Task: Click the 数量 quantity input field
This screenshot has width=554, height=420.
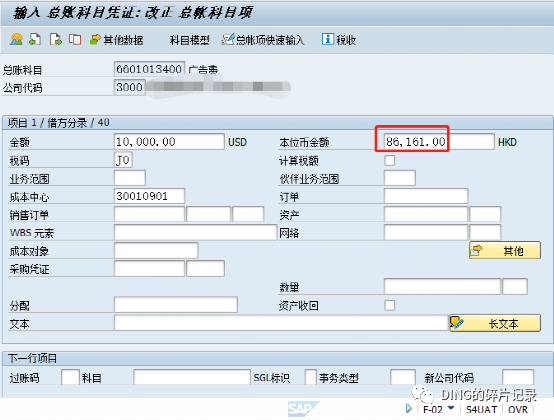Action: point(442,286)
